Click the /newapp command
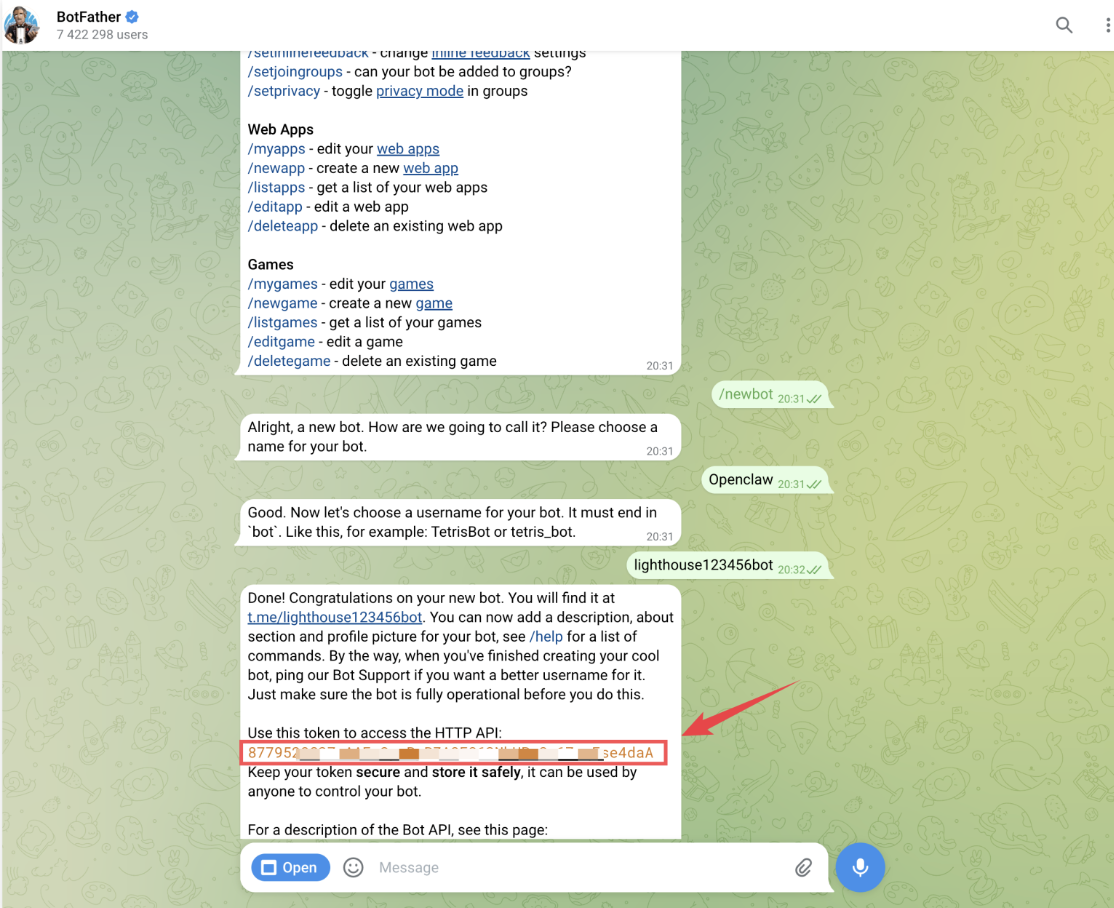 coord(276,168)
